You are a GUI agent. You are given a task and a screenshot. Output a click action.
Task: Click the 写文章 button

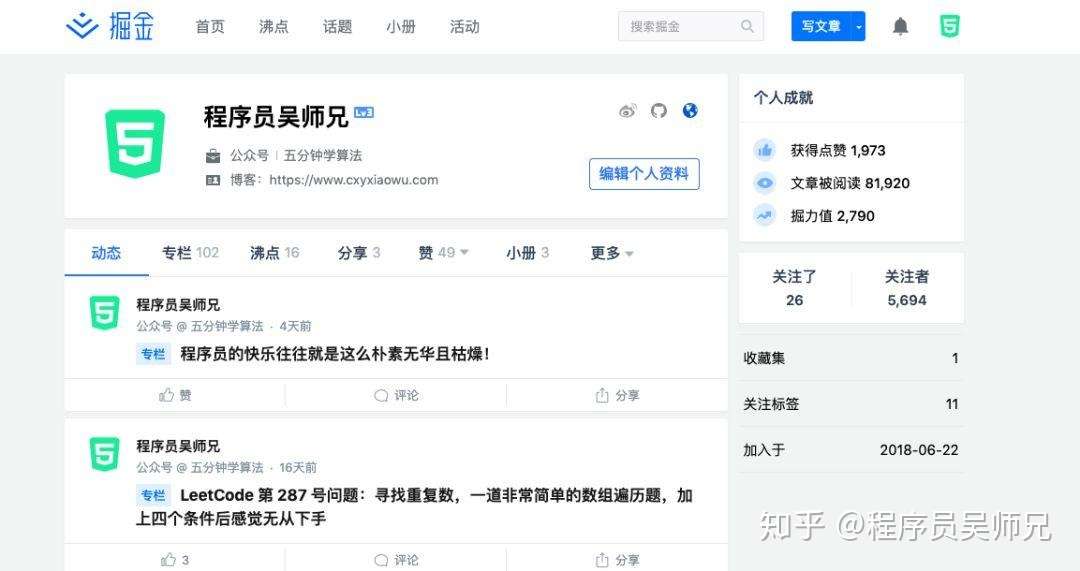821,26
